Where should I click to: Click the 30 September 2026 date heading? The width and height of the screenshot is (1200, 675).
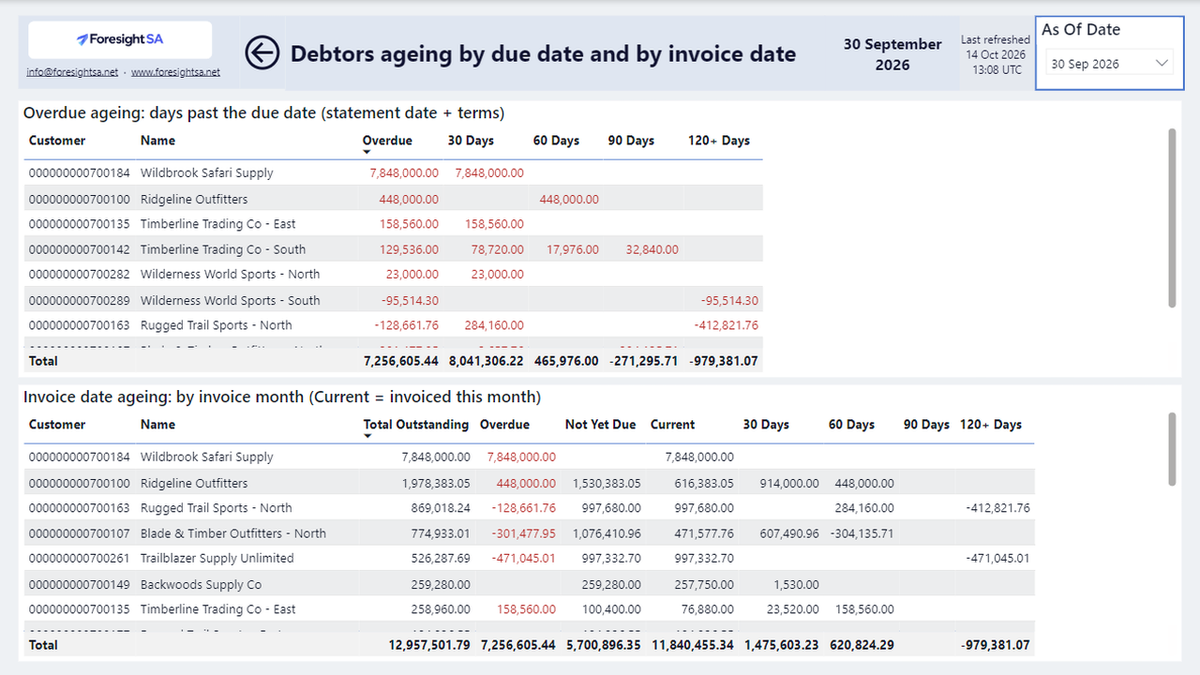tap(893, 54)
